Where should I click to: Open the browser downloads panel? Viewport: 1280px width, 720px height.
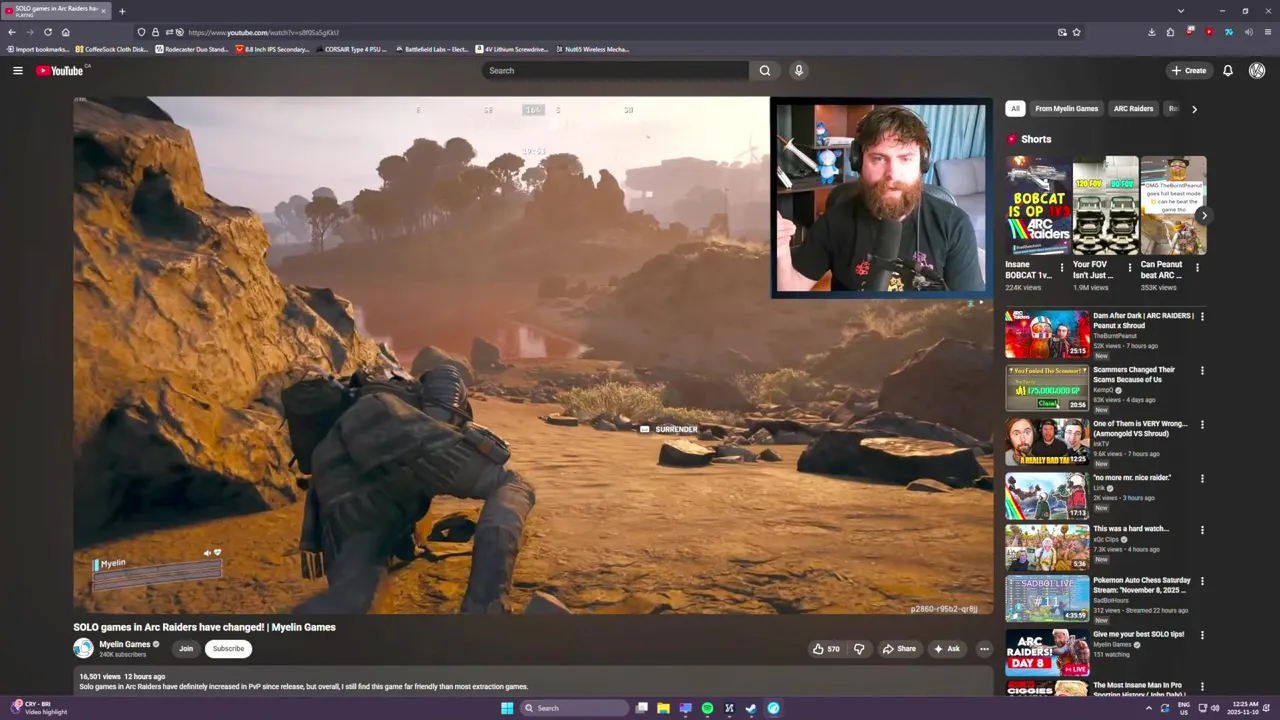[x=1152, y=32]
